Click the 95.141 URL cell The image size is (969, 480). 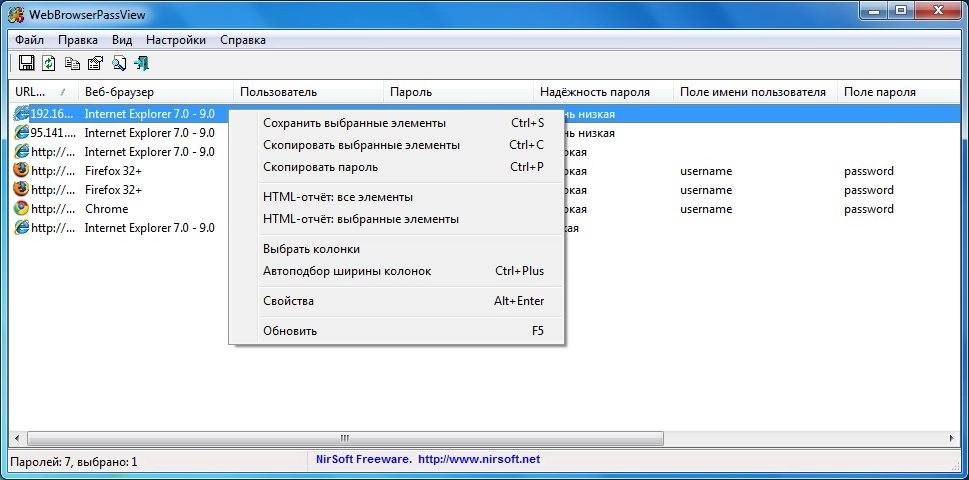[53, 133]
